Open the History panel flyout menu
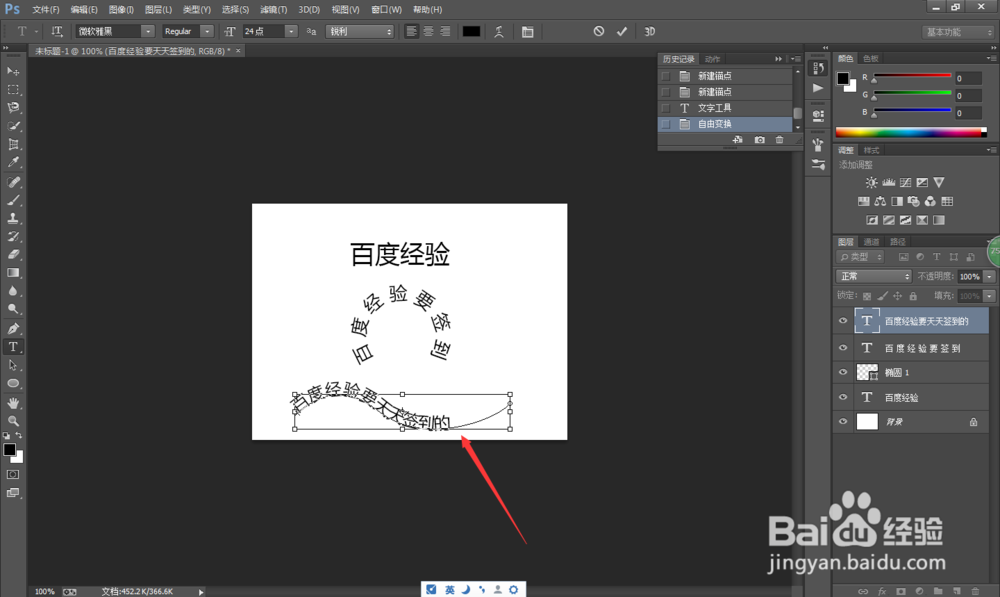This screenshot has height=597, width=1000. tap(796, 59)
